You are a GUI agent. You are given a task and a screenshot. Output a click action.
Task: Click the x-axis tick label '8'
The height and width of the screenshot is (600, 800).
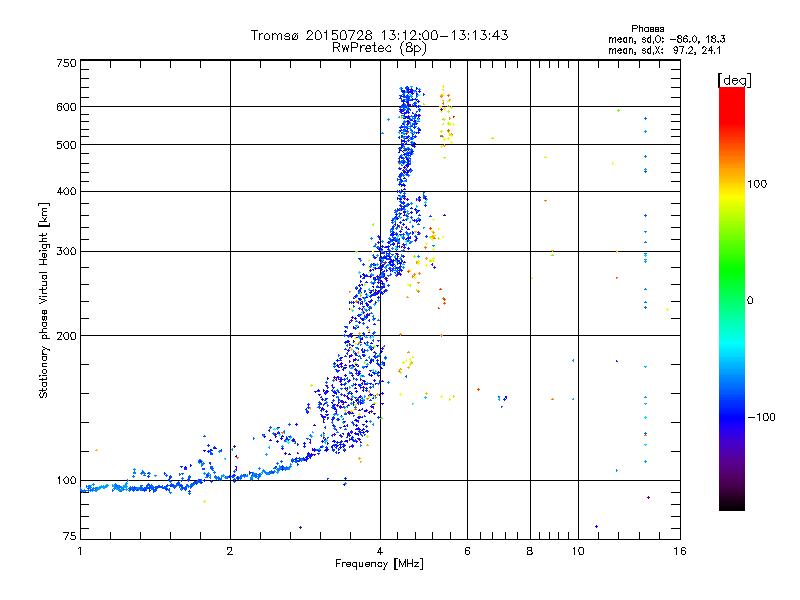coord(530,551)
